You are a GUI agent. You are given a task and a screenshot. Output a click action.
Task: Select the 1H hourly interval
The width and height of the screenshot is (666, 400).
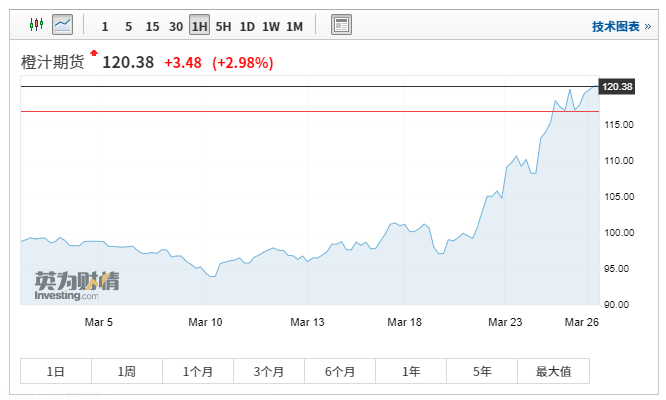pyautogui.click(x=199, y=26)
